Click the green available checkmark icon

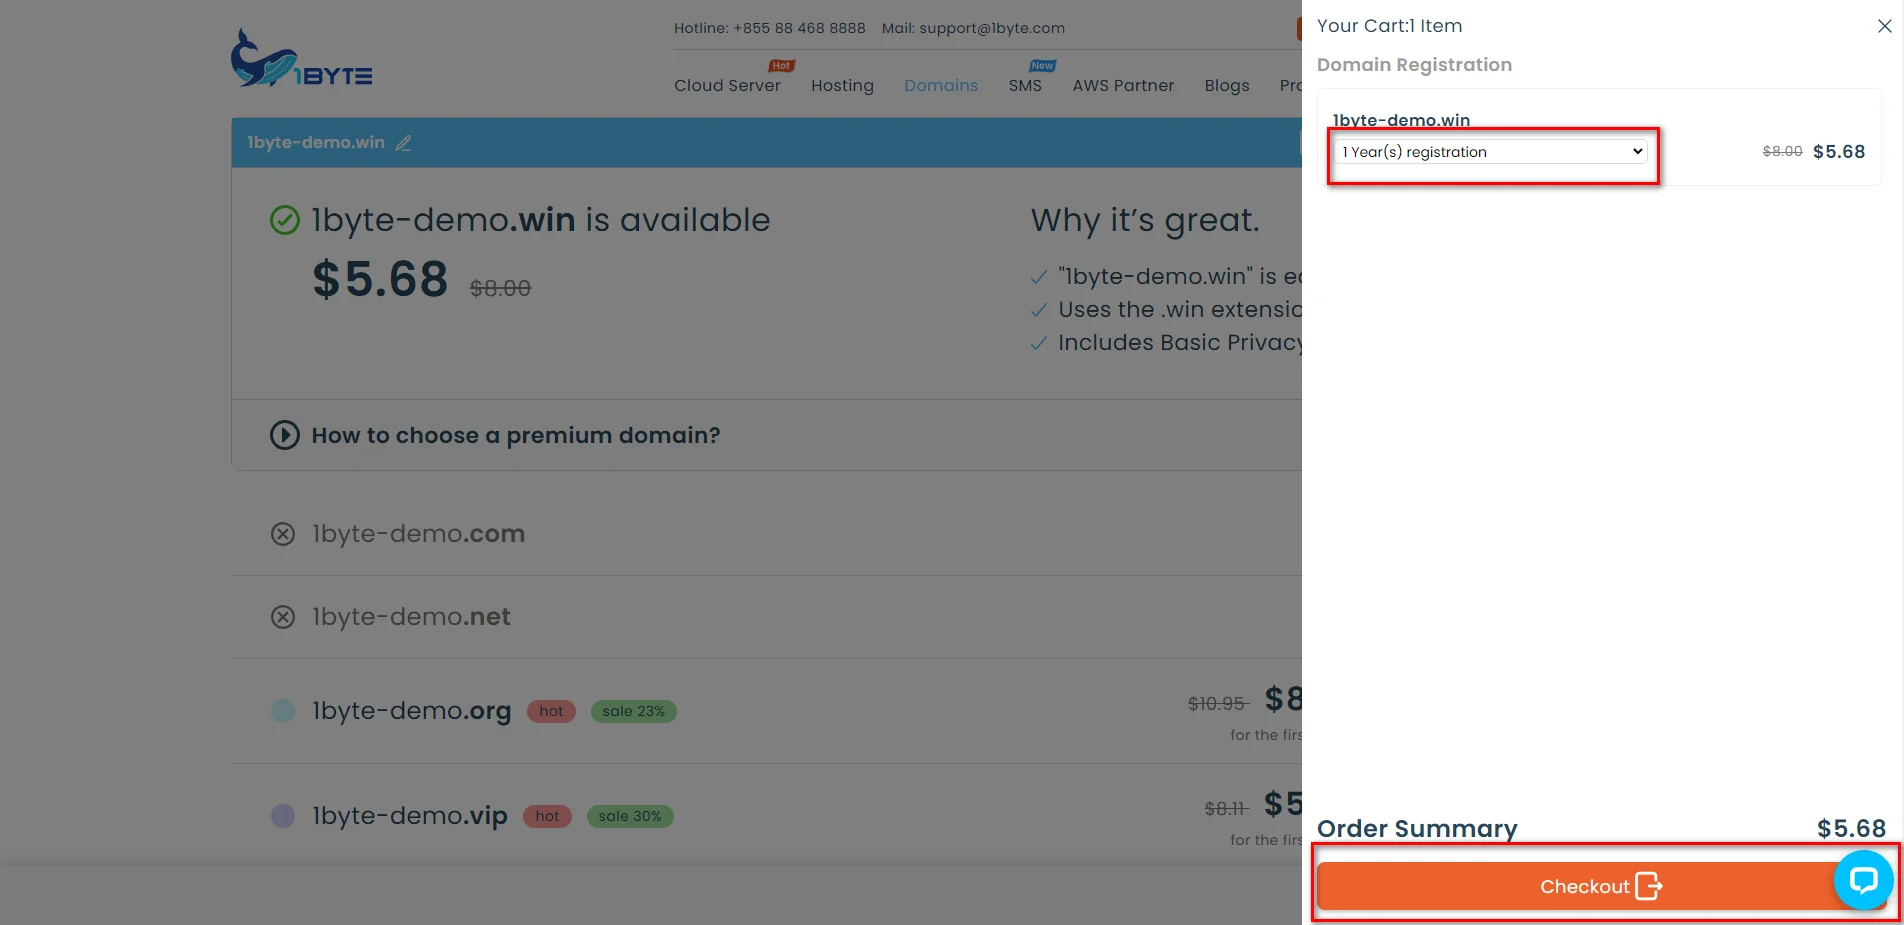click(285, 220)
